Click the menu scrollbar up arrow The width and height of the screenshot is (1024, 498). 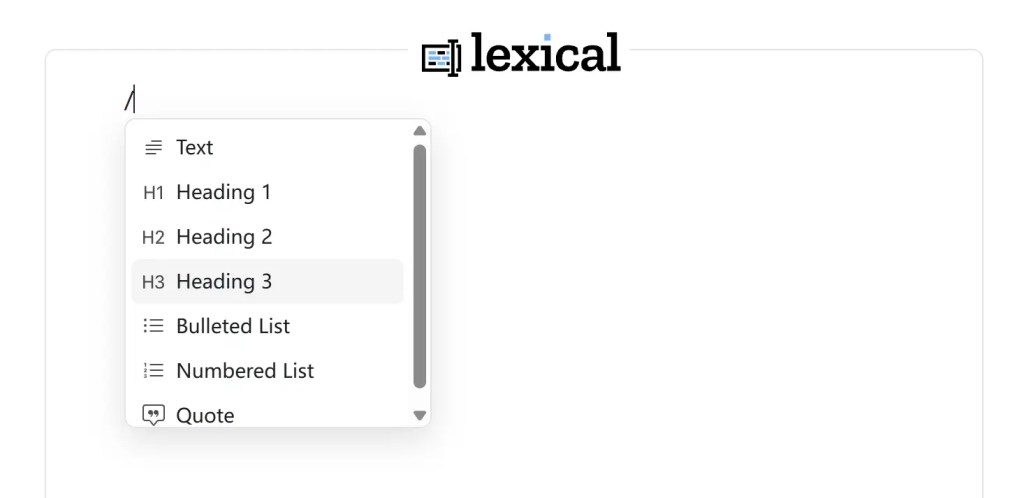[x=420, y=131]
